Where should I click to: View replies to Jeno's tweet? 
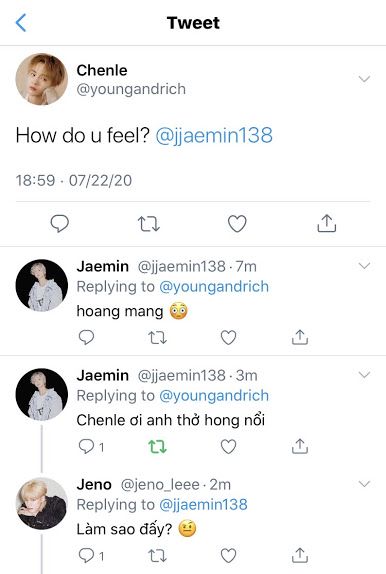tap(91, 556)
